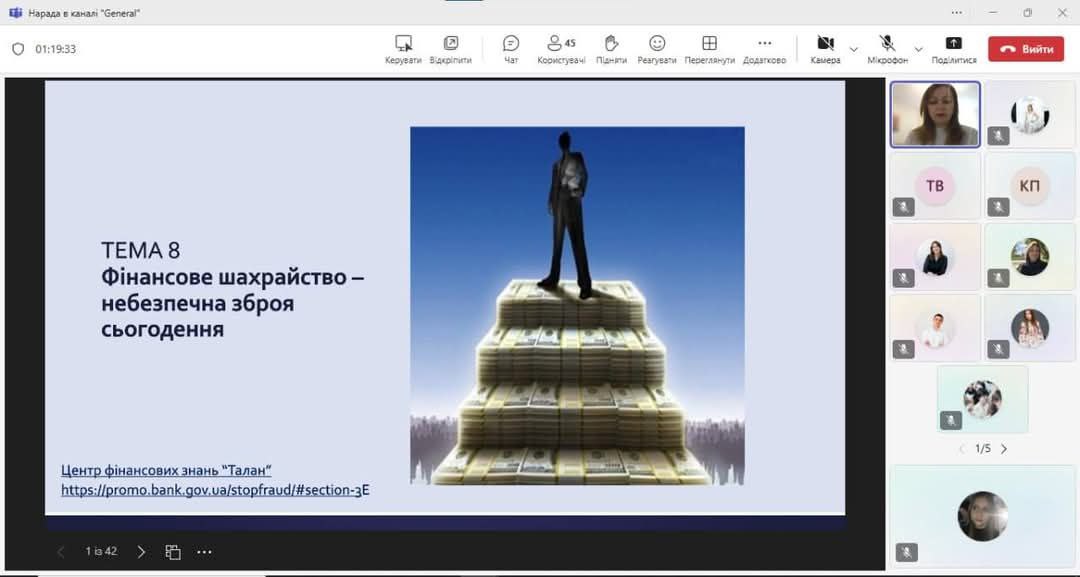Leave the meeting with Вийти
1080x577 pixels.
point(1026,49)
